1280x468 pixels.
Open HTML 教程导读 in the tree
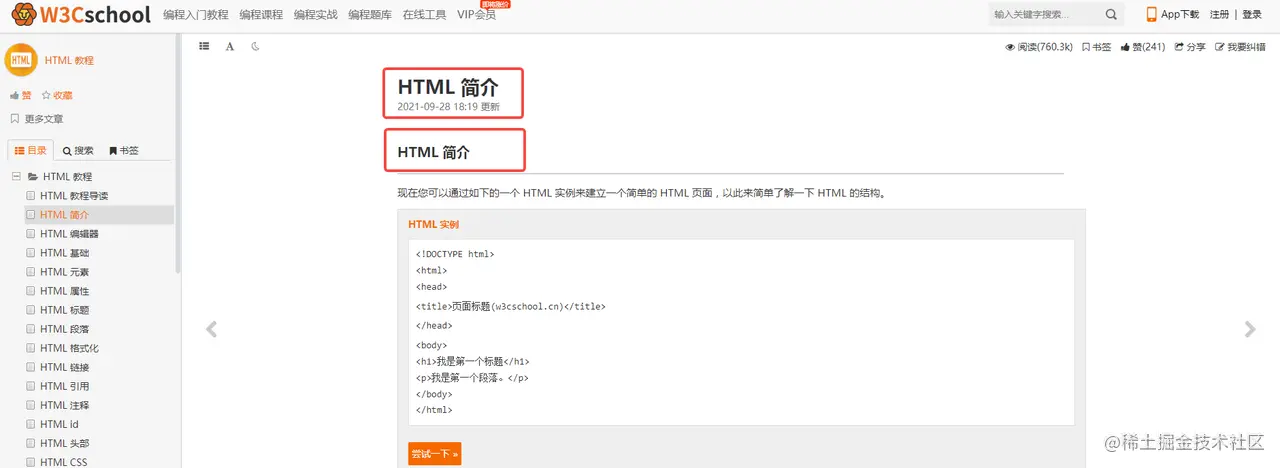click(x=74, y=196)
